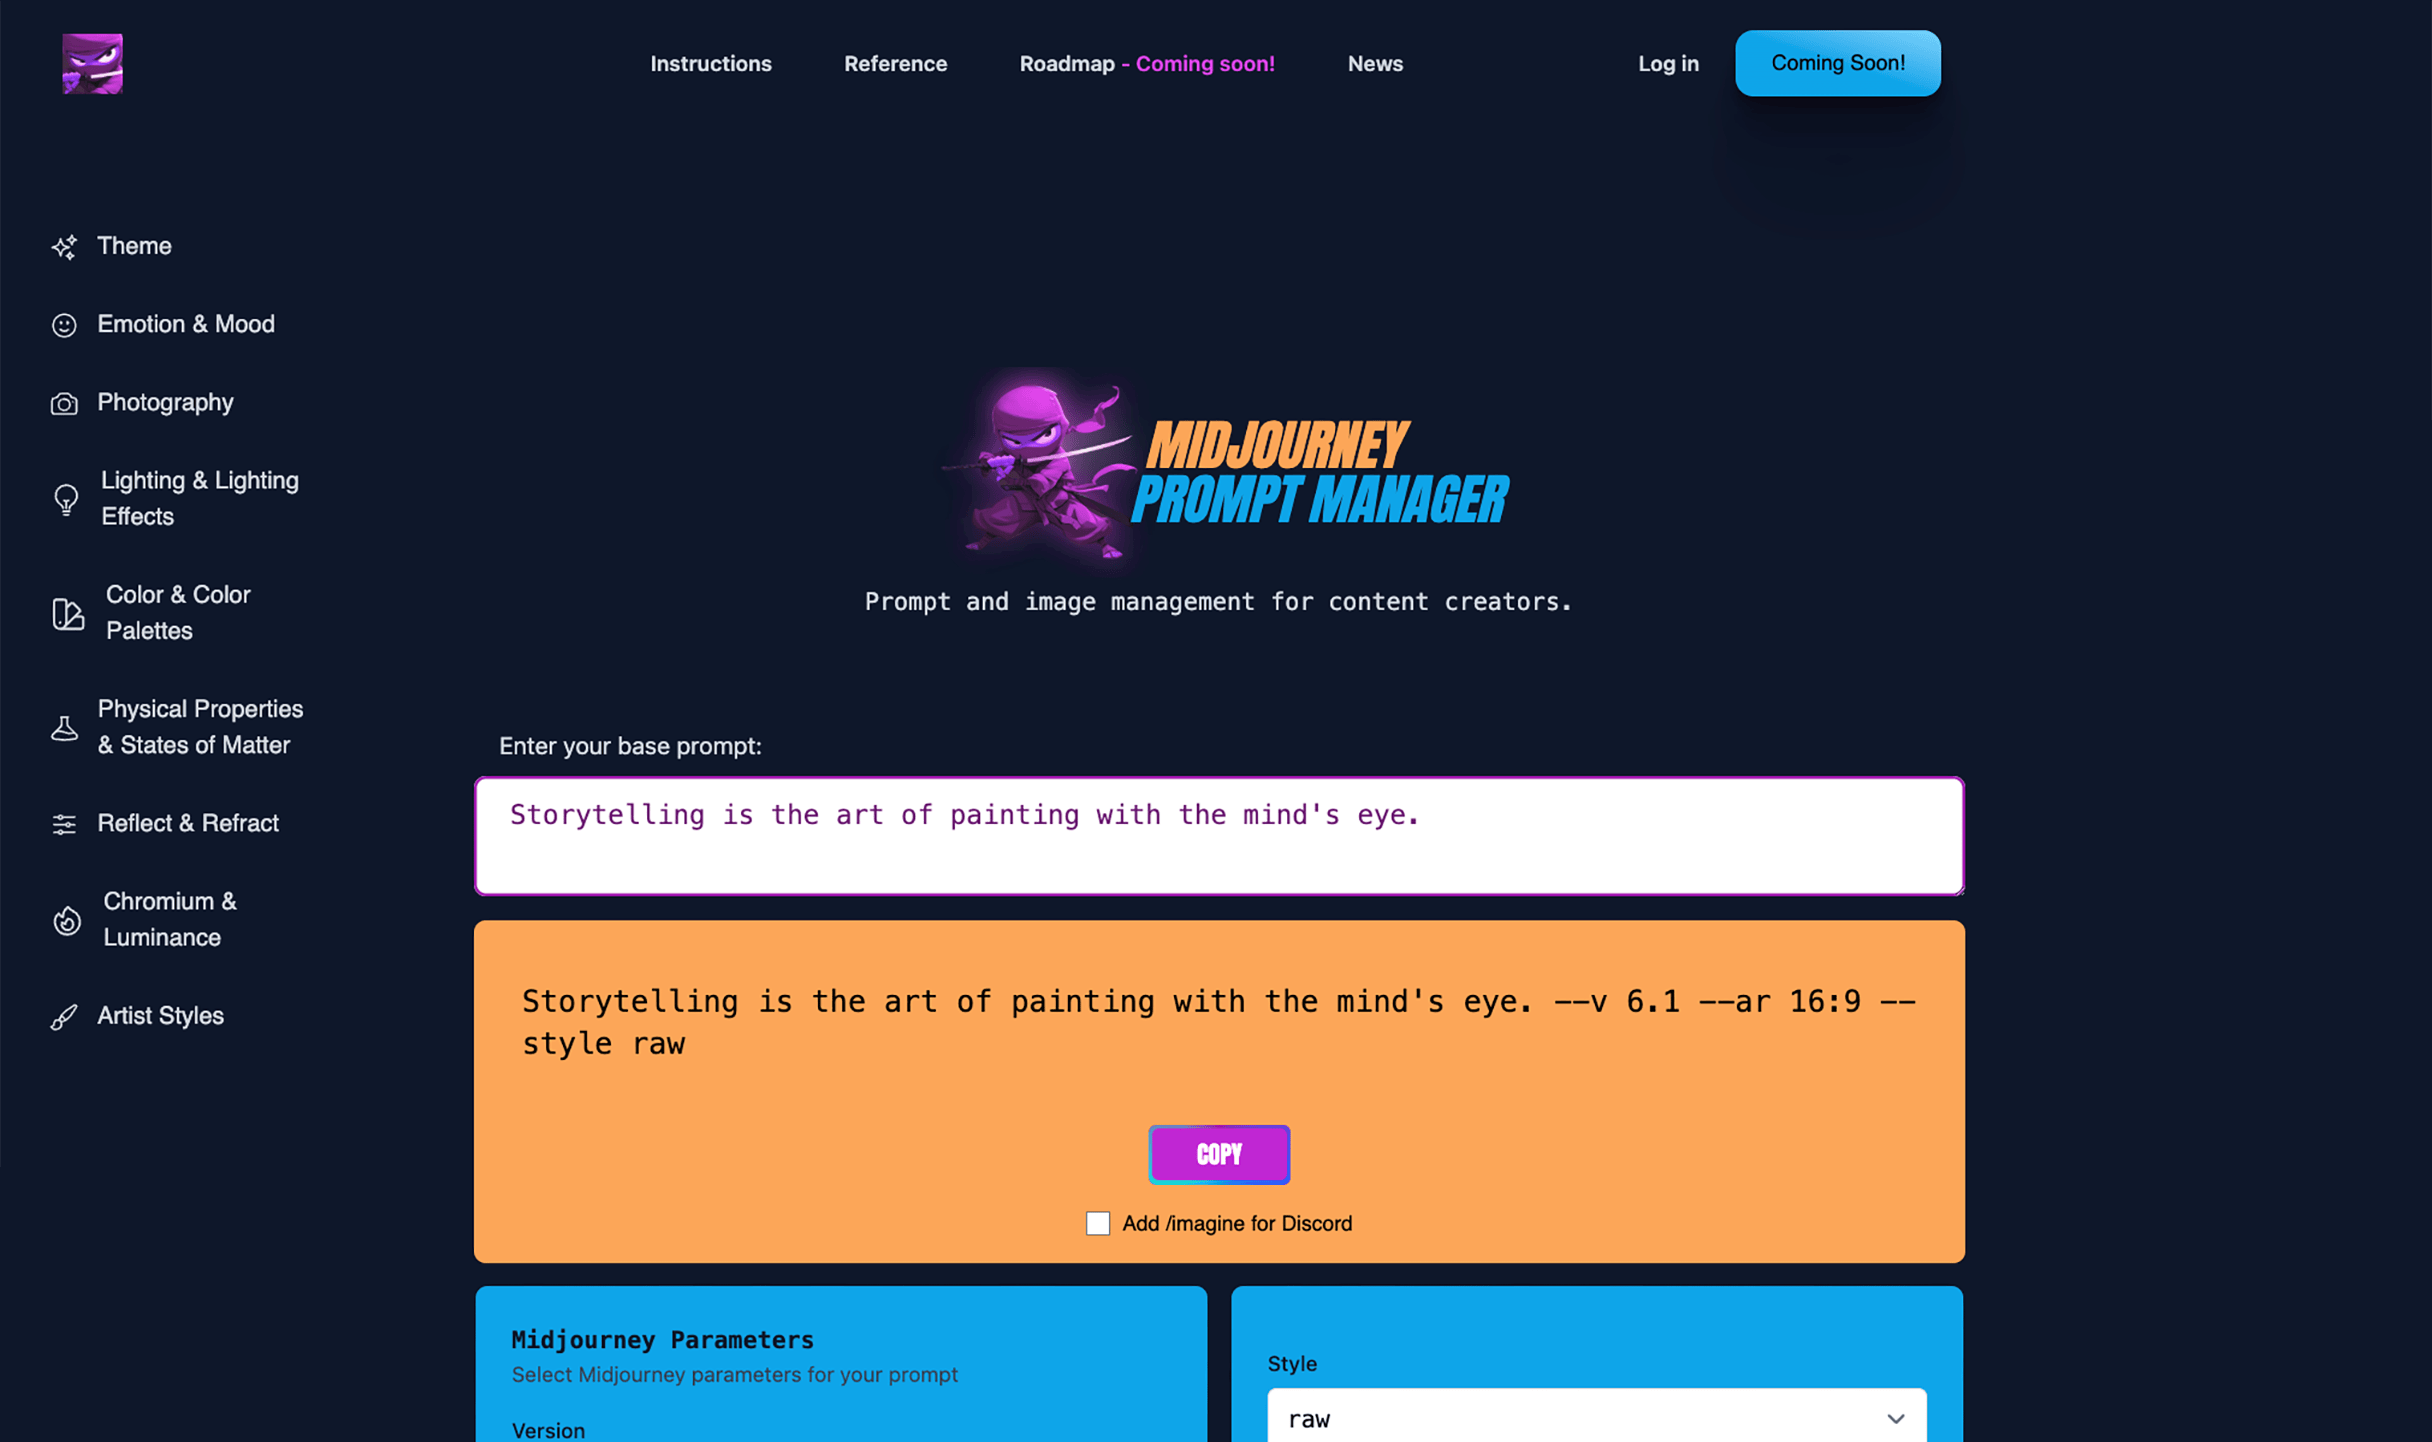Click the Artist Styles sidebar icon
The width and height of the screenshot is (2432, 1442).
[64, 1015]
